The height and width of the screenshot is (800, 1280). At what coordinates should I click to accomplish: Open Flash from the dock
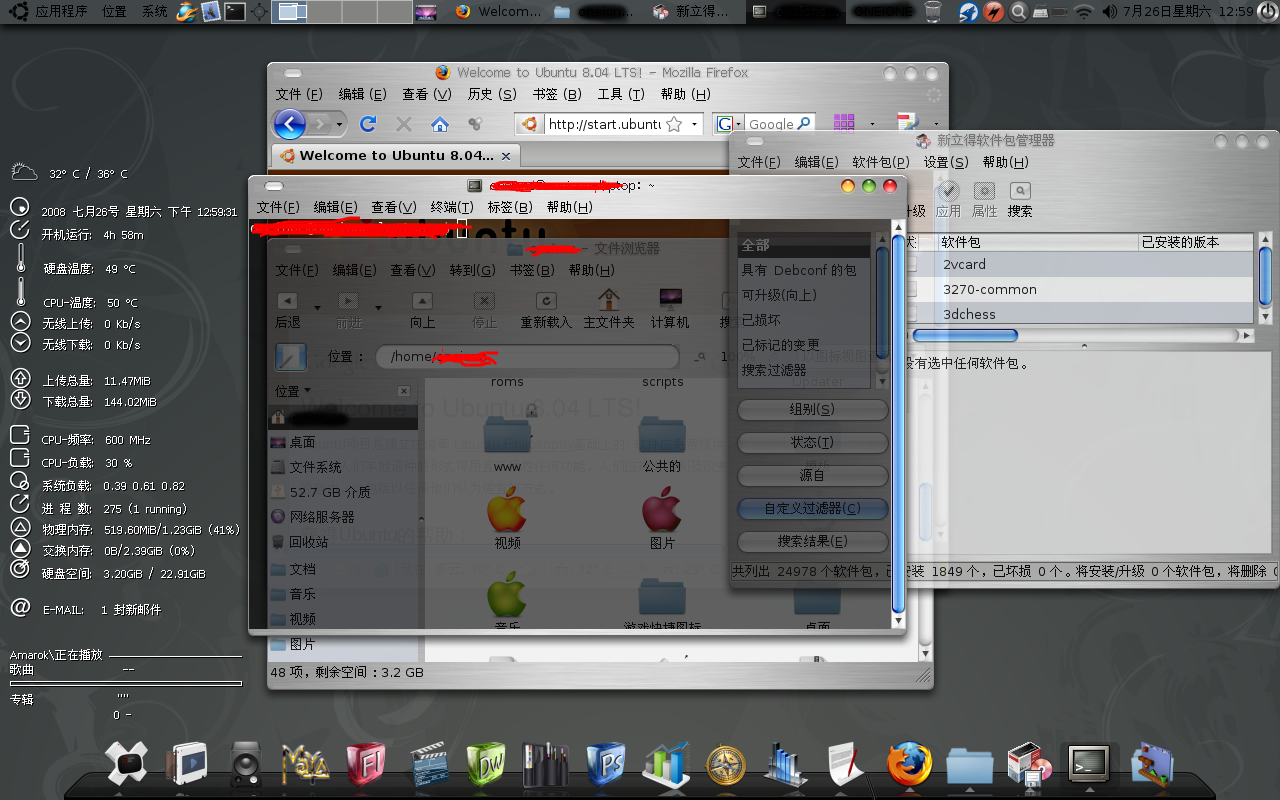(x=366, y=765)
